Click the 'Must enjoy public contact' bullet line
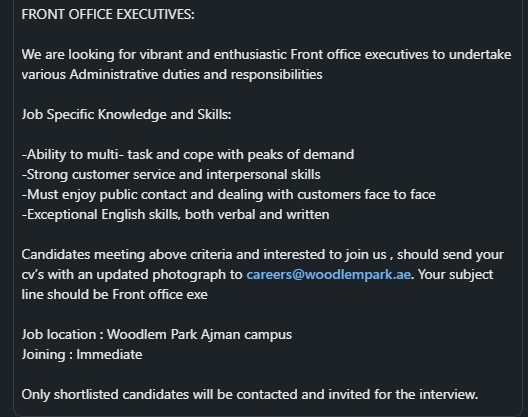The width and height of the screenshot is (528, 417). pyautogui.click(x=229, y=195)
